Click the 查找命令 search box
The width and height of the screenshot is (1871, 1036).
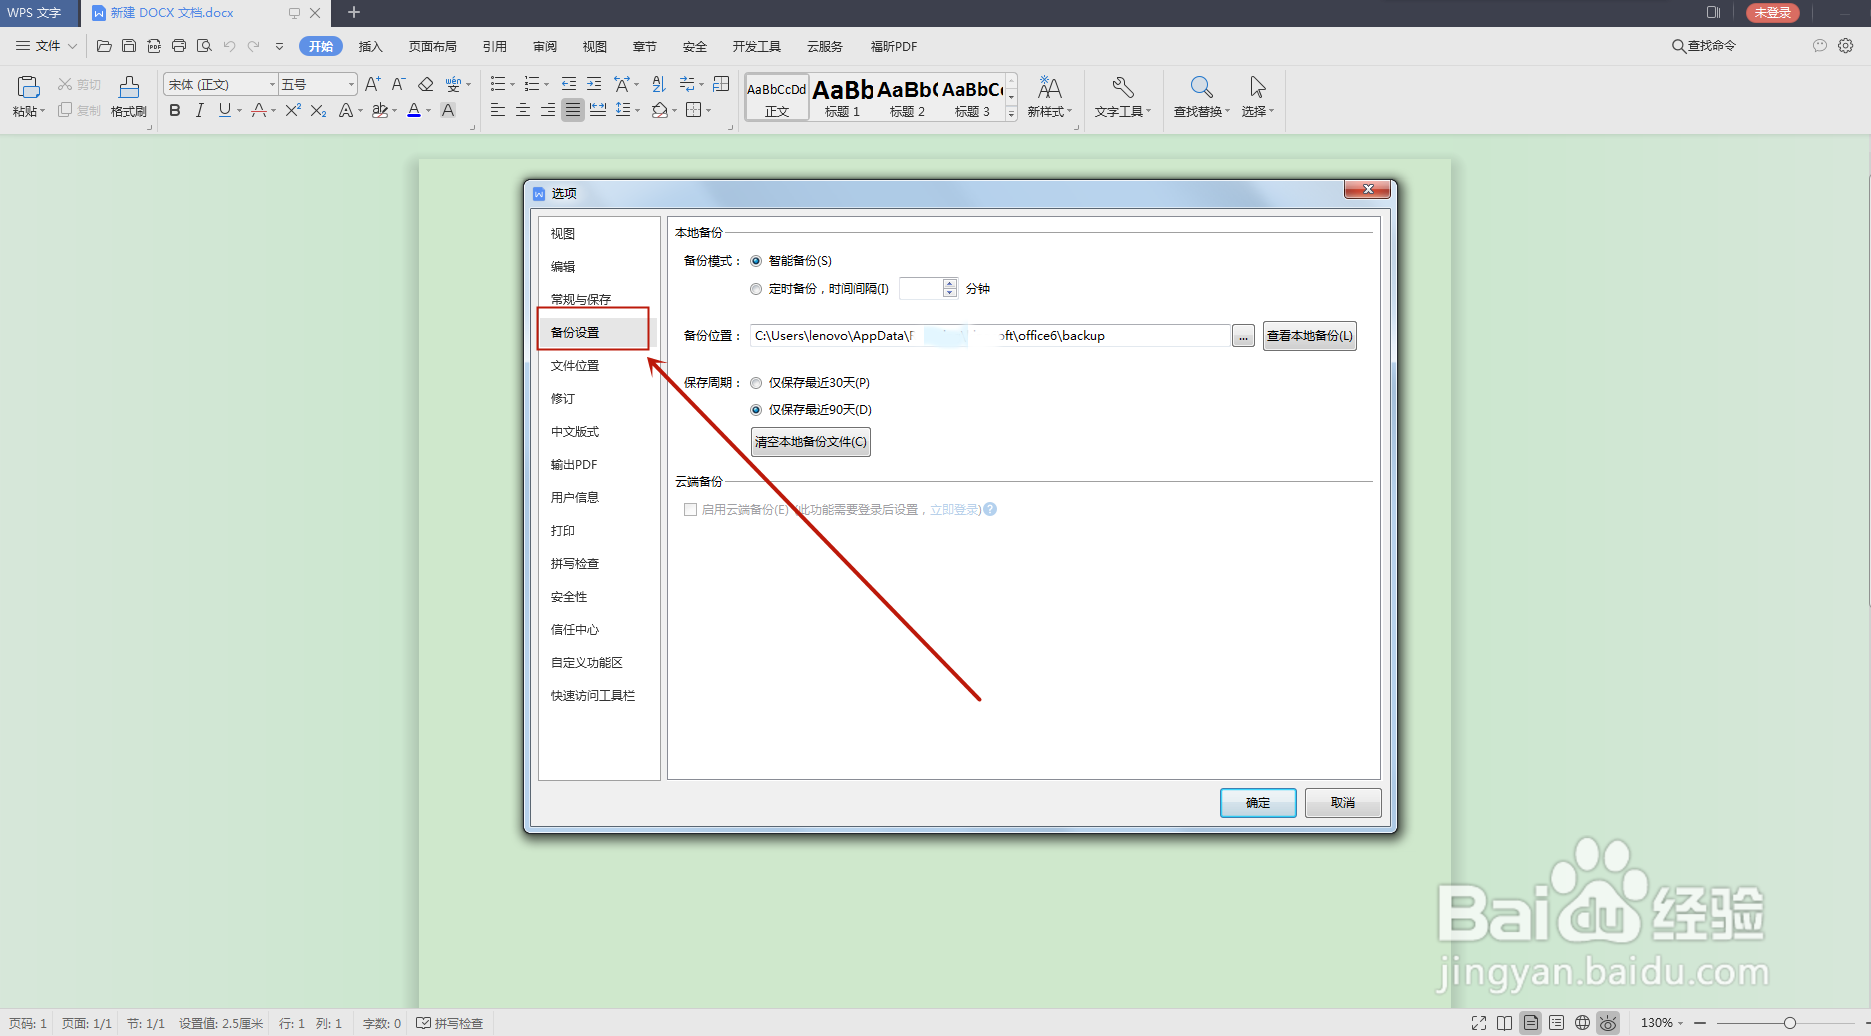[x=1705, y=46]
